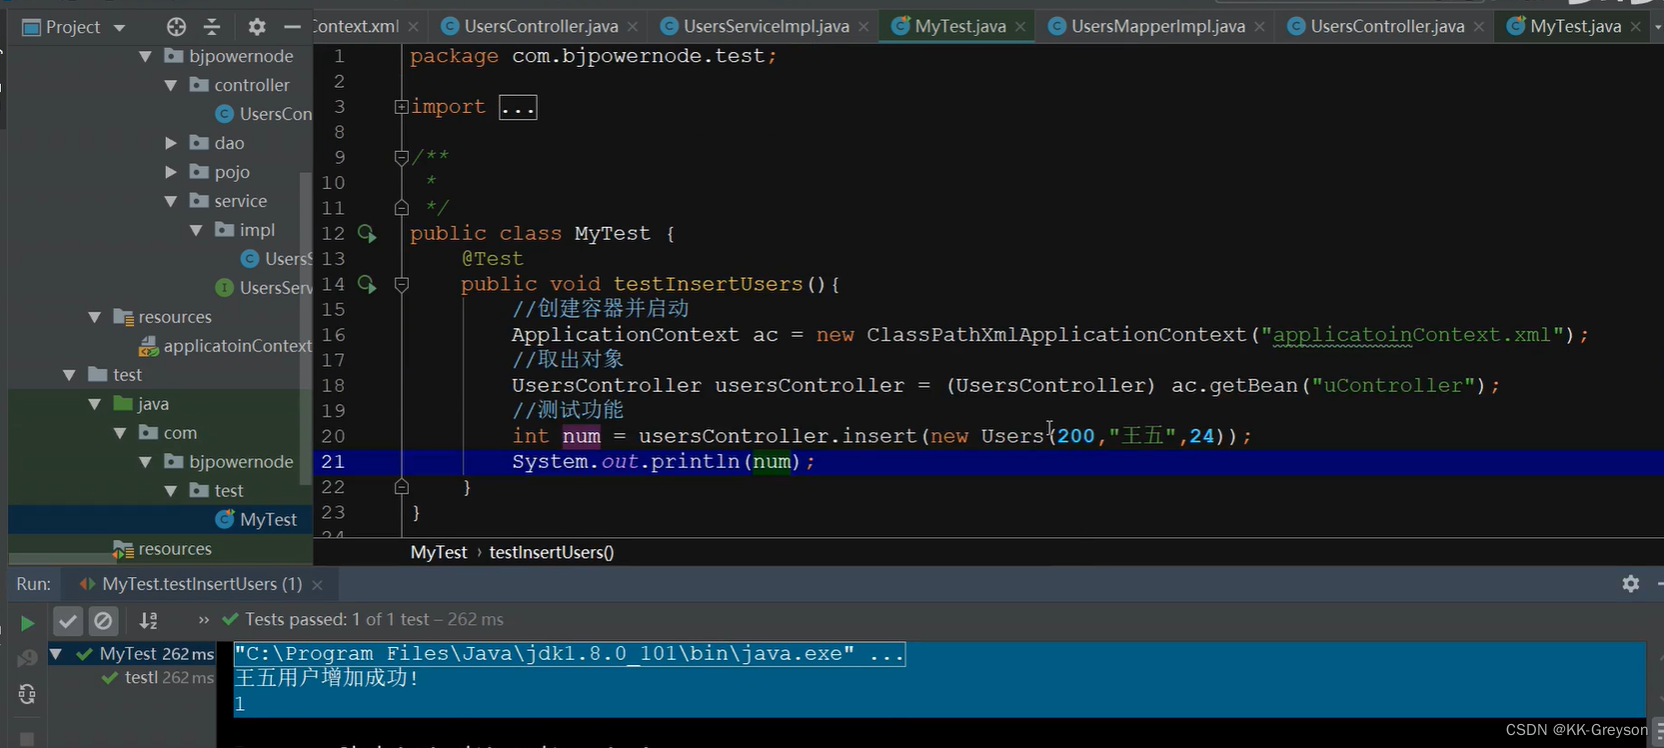Viewport: 1664px width, 748px height.
Task: Open the Project view dropdown
Action: tap(119, 28)
